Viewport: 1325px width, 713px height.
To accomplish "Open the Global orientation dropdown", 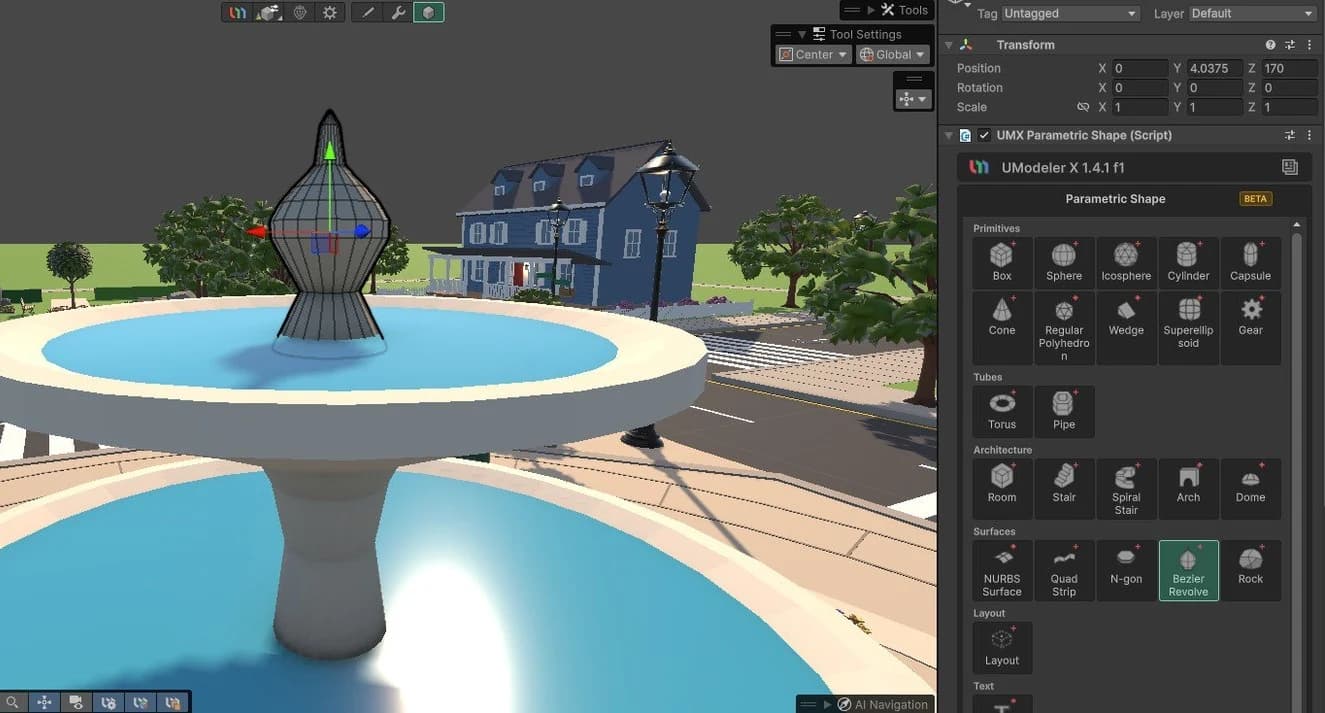I will [892, 55].
